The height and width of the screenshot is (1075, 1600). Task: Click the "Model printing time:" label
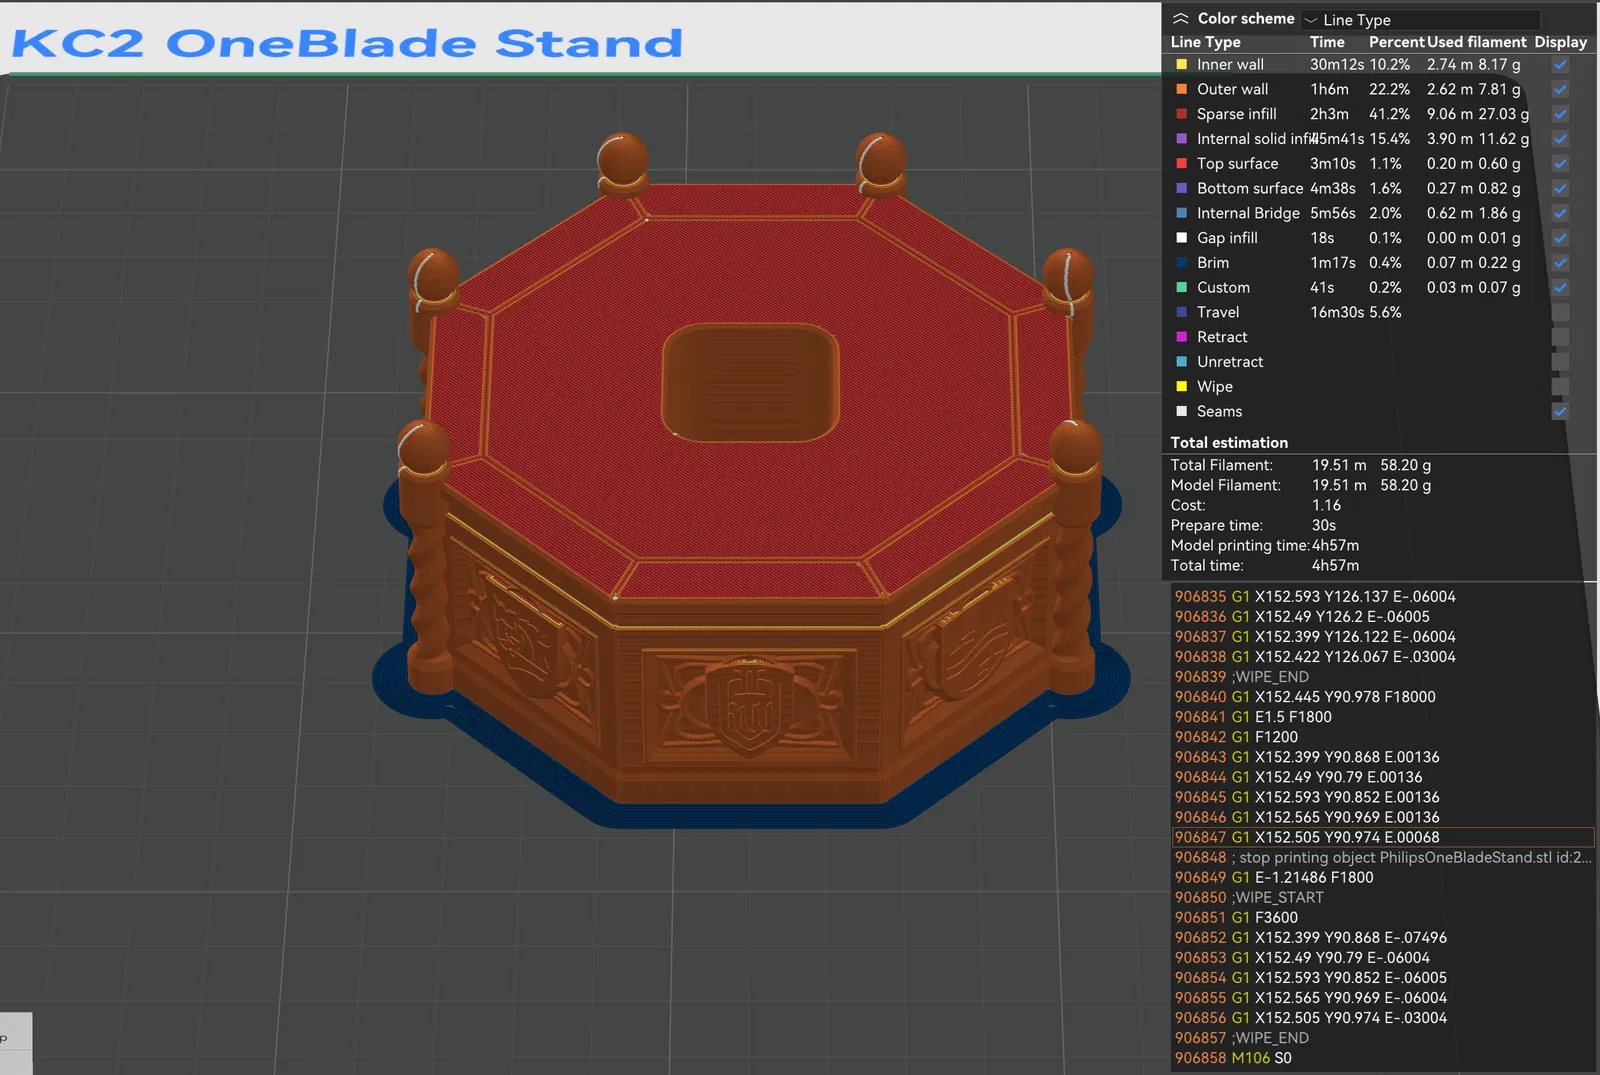[x=1240, y=545]
